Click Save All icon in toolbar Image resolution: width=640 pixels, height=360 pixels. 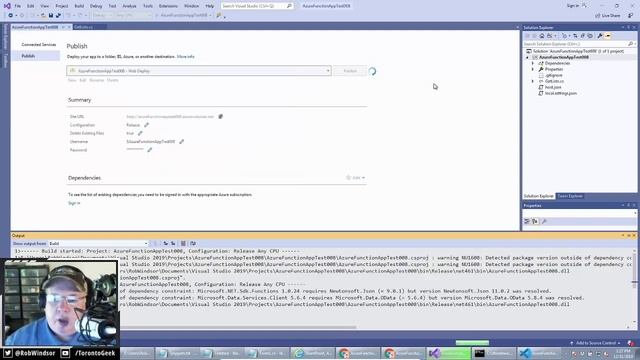[58, 16]
